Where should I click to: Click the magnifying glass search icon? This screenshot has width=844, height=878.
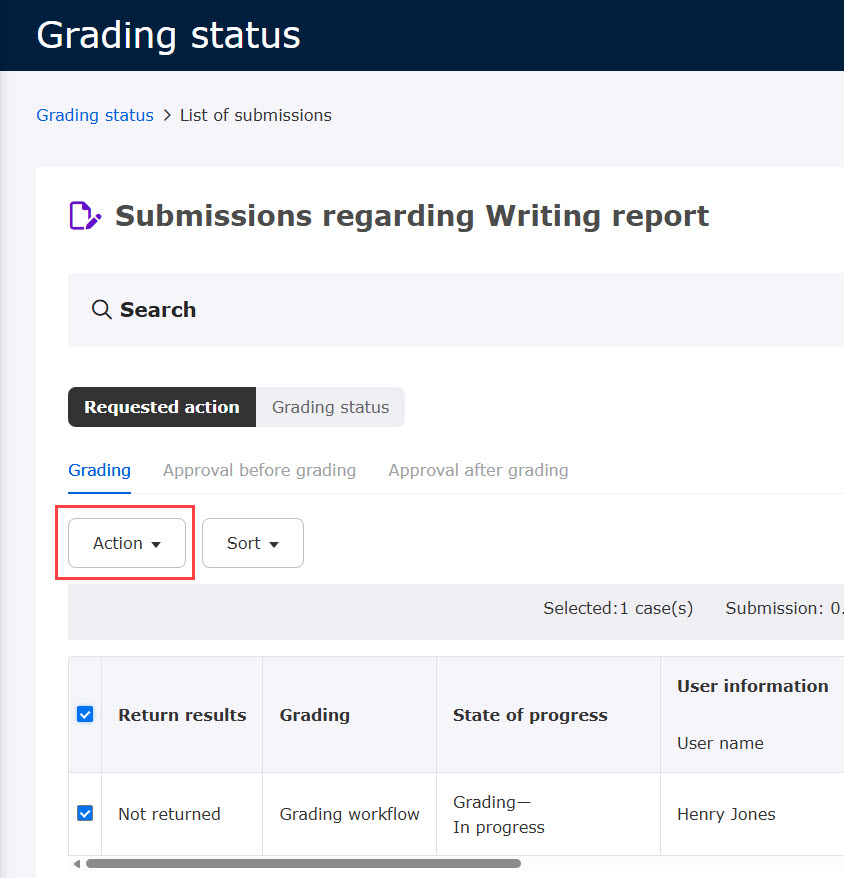coord(101,310)
